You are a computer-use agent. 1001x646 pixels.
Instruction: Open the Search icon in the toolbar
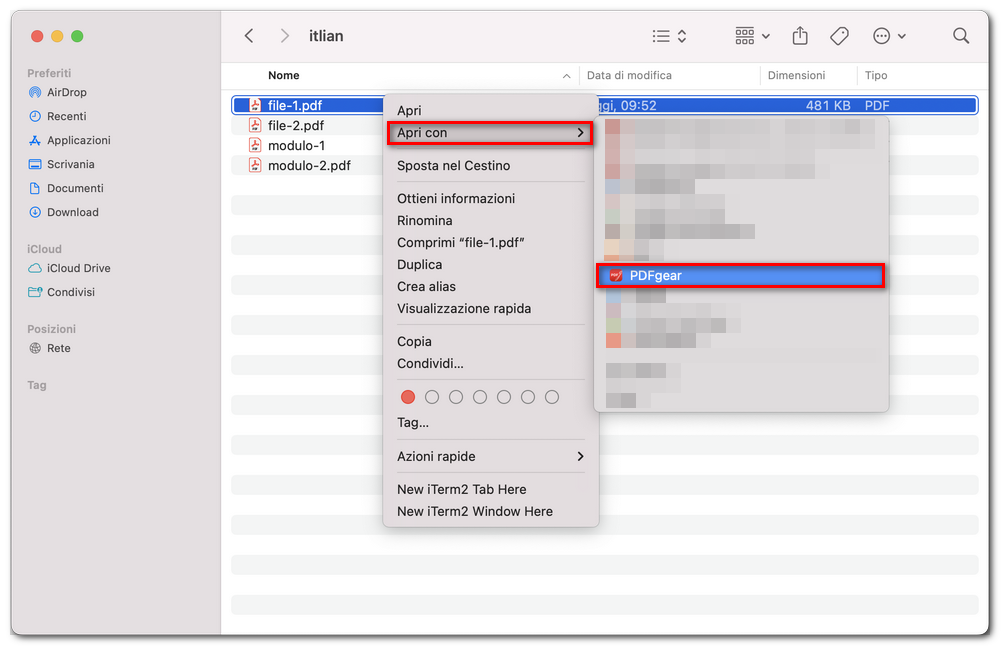click(960, 35)
